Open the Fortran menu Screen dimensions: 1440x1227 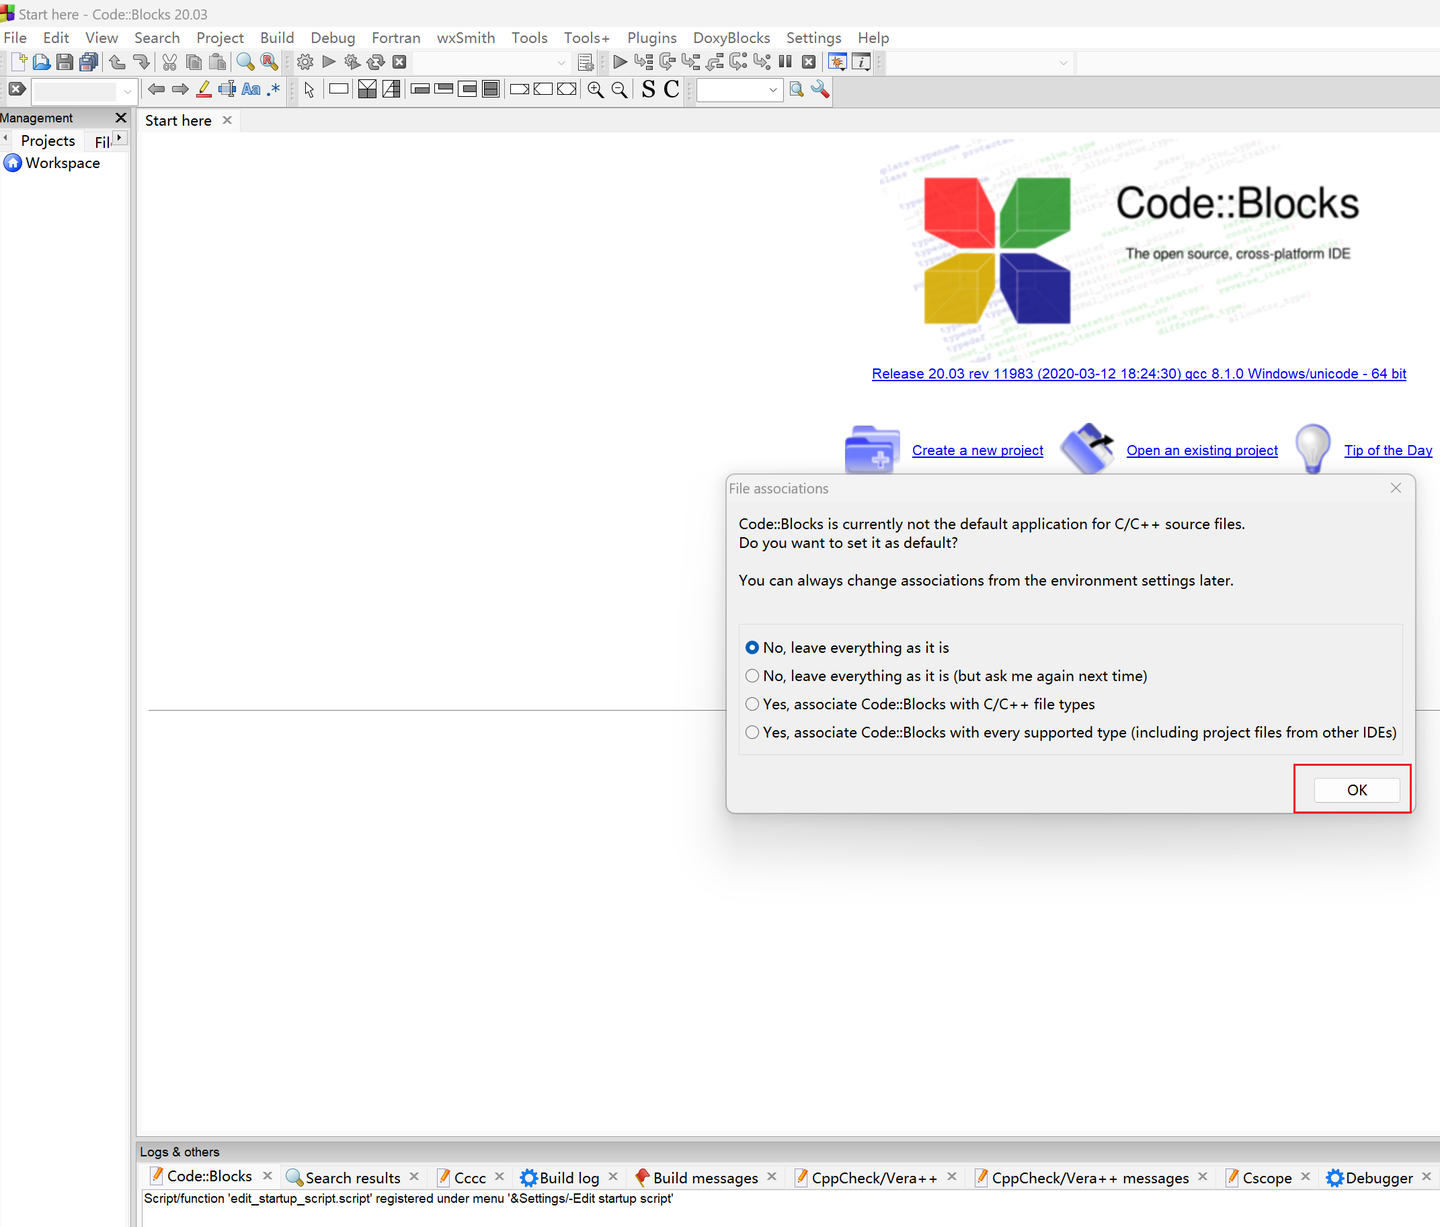pos(396,37)
